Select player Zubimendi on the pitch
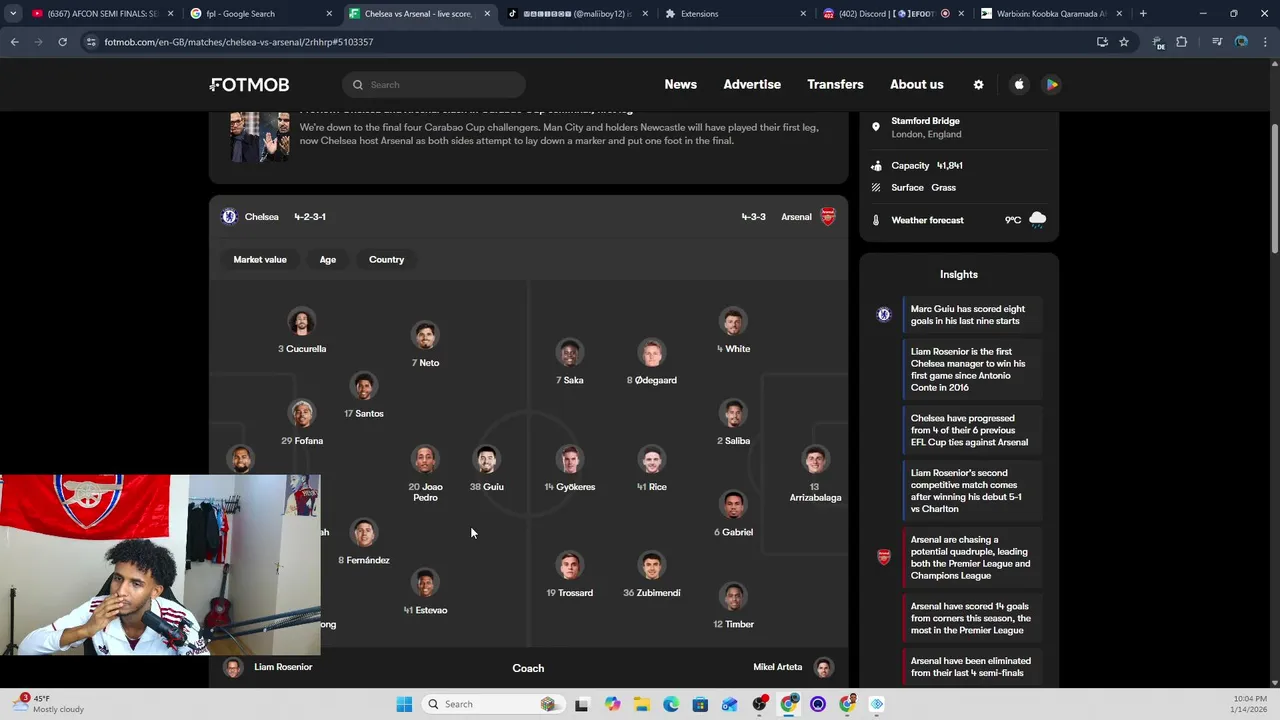 [652, 576]
